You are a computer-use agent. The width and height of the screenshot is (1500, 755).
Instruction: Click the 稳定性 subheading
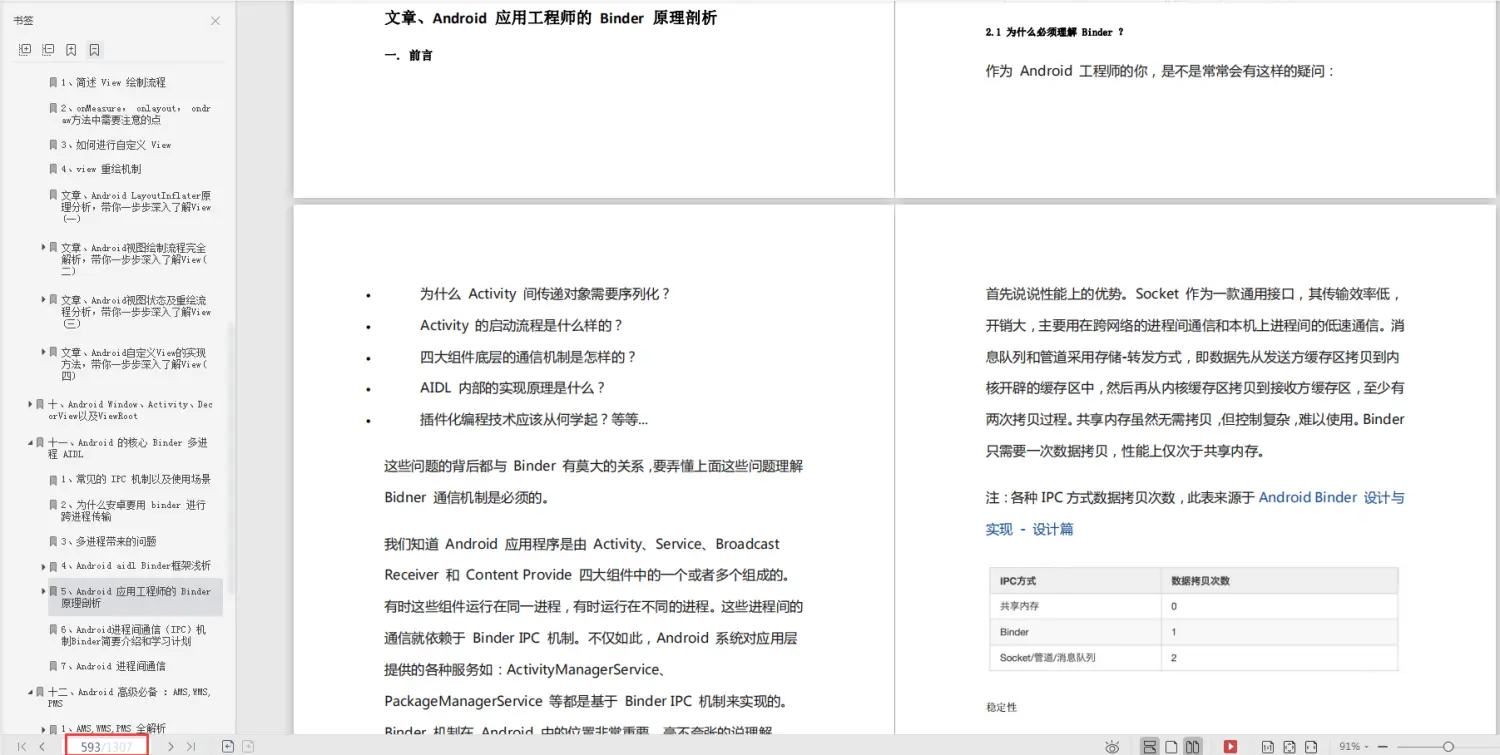pos(1001,707)
